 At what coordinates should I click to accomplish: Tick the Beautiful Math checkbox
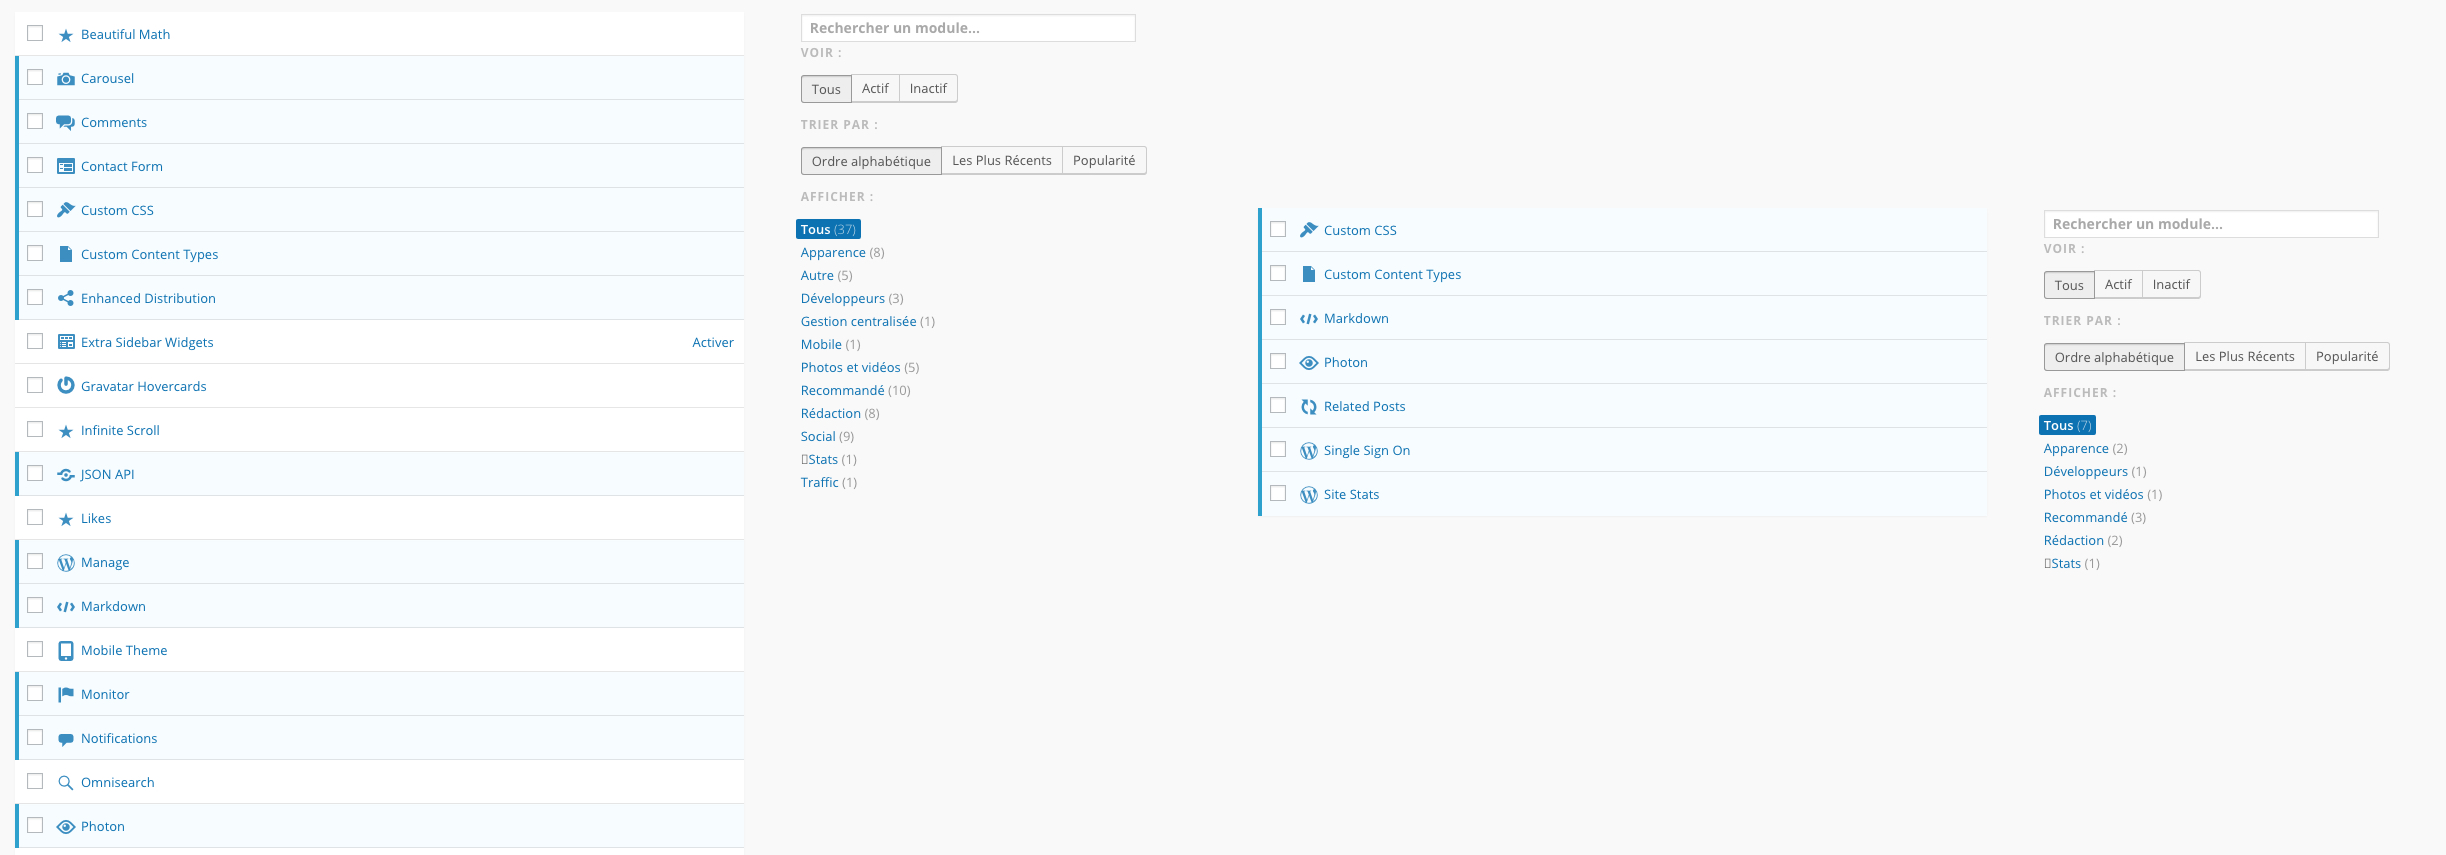(35, 33)
